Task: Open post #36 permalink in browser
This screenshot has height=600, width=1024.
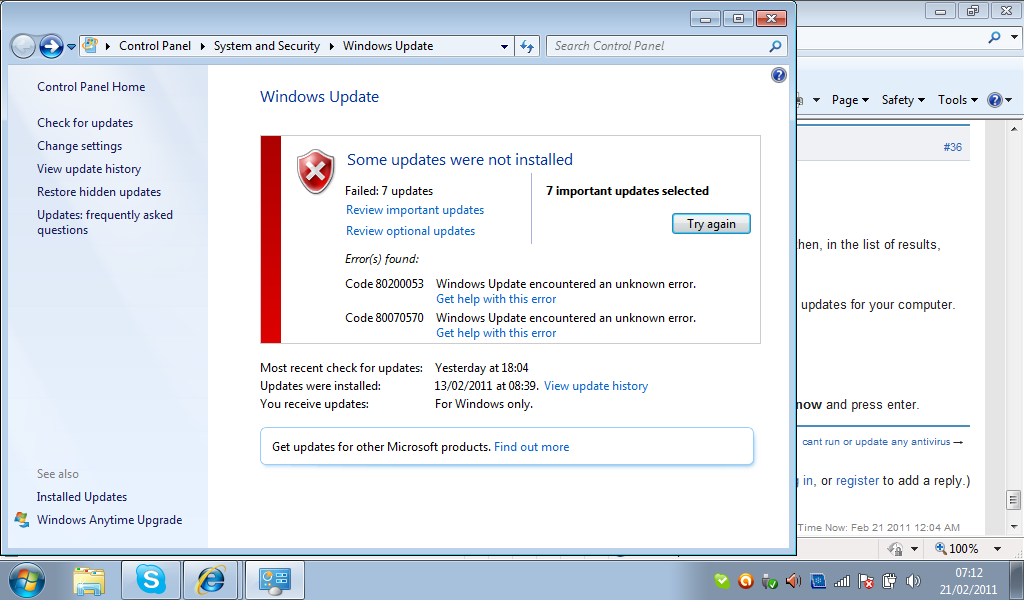Action: click(x=952, y=147)
